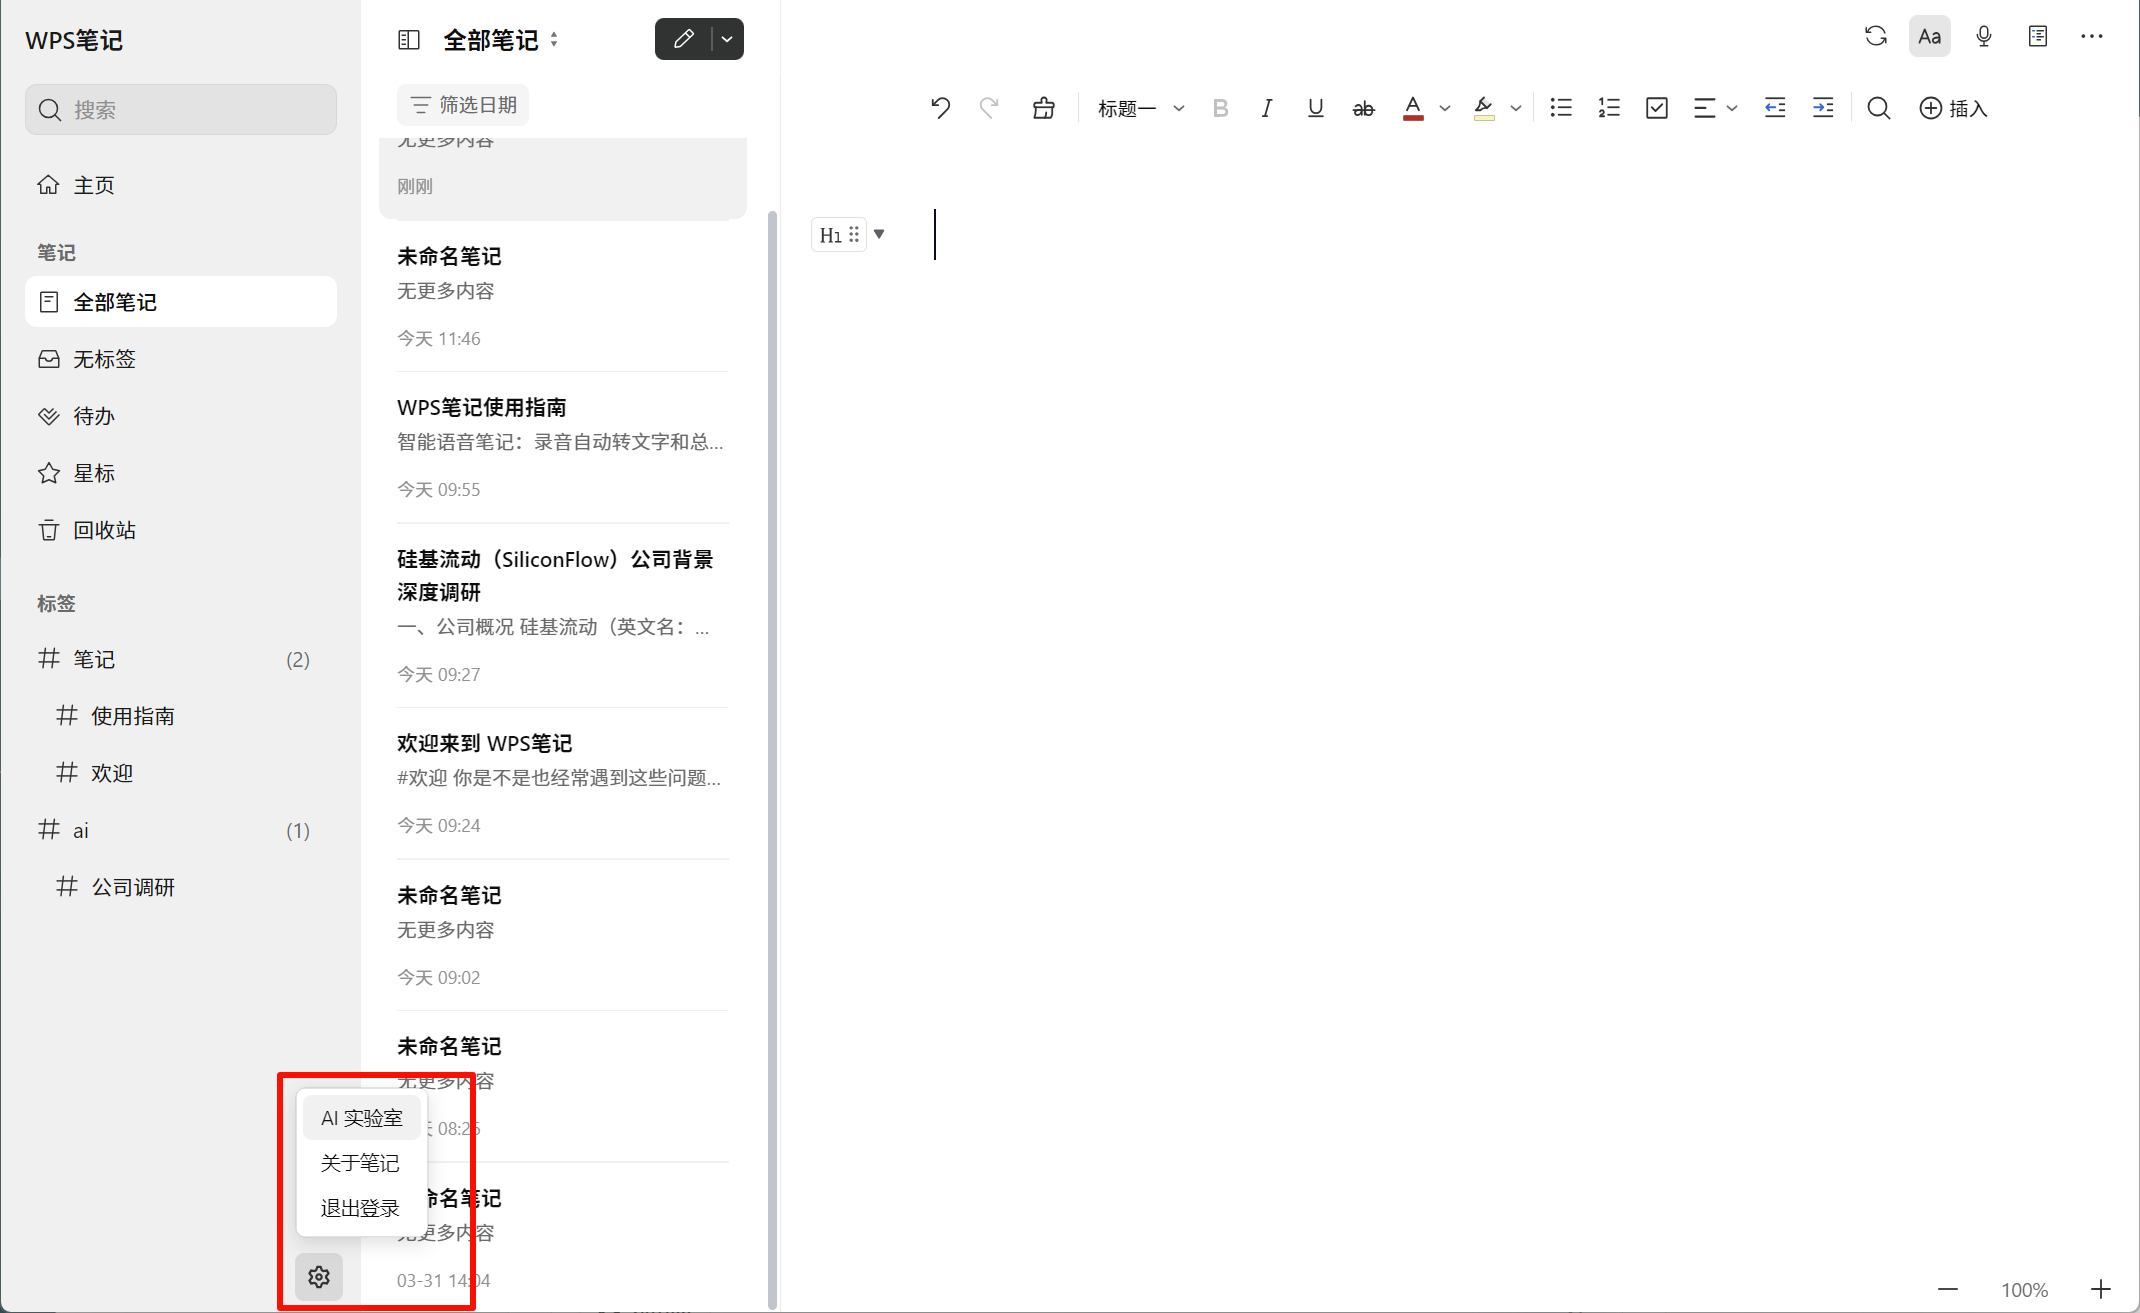Click the 100% zoom level

(x=2024, y=1290)
